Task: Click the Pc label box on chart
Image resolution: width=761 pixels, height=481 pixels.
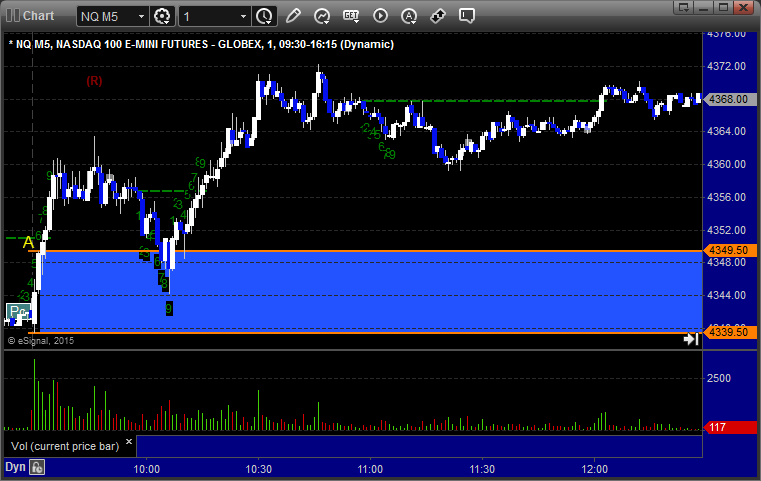Action: click(x=18, y=311)
